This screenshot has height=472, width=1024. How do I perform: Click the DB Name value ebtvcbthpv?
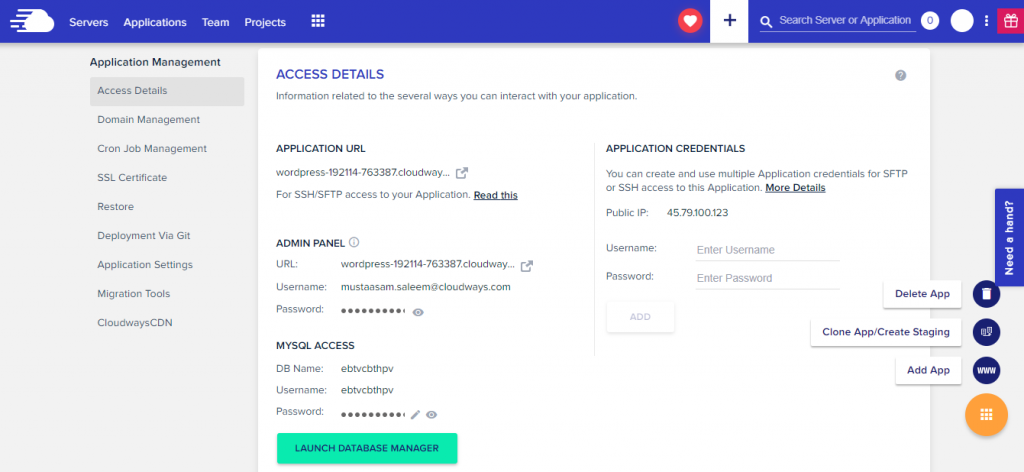pos(367,369)
